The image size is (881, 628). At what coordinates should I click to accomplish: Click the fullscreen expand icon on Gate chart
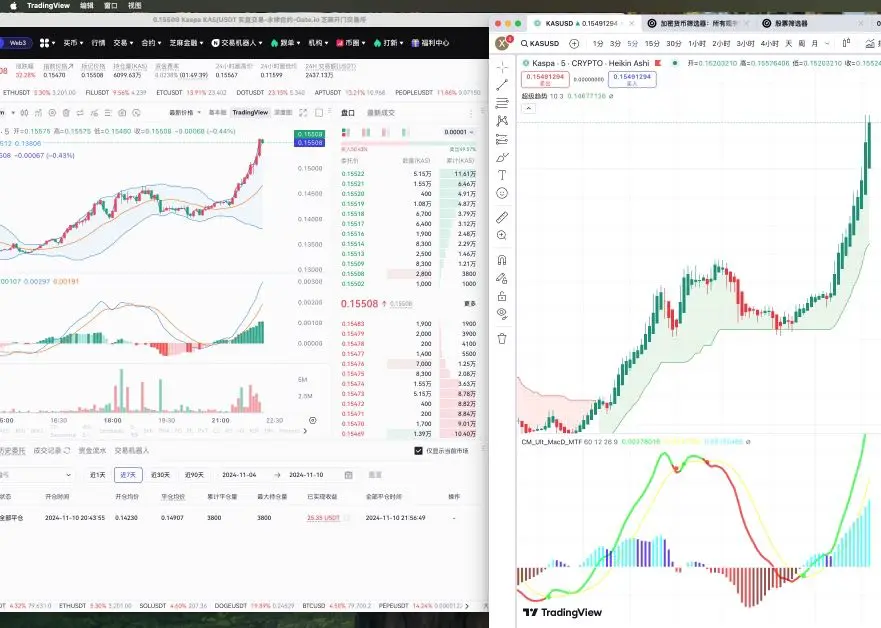coord(303,112)
